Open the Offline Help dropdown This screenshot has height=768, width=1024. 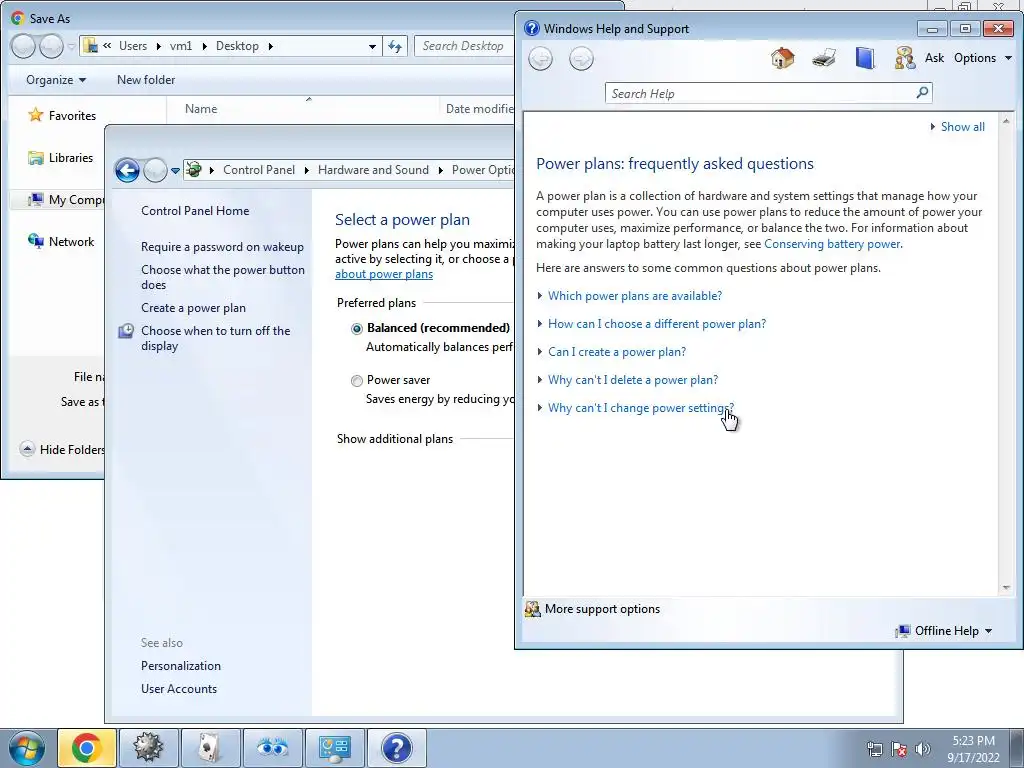953,631
